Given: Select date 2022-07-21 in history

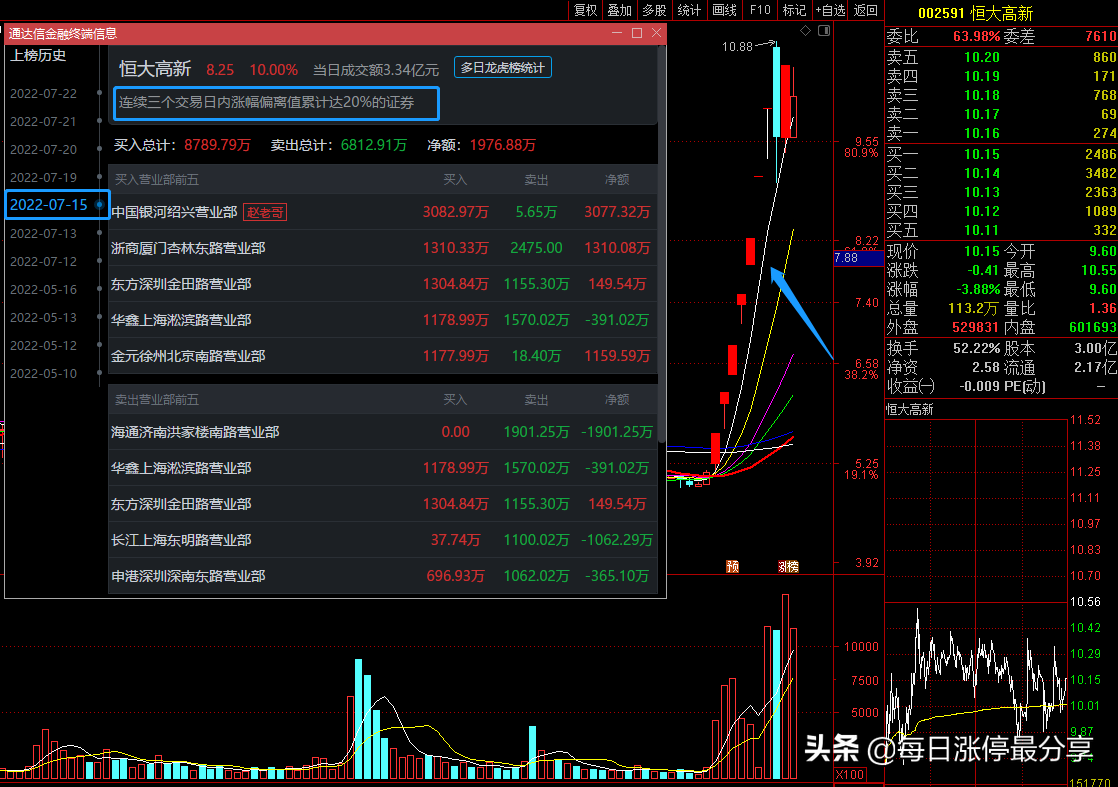Looking at the screenshot, I should click(x=43, y=121).
